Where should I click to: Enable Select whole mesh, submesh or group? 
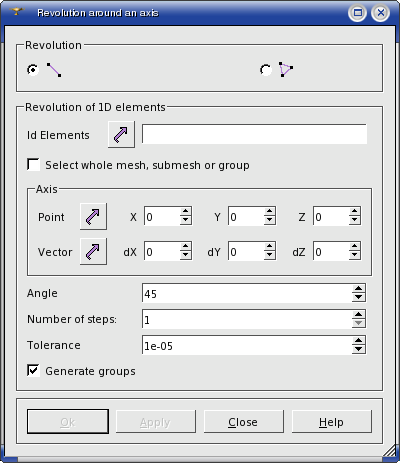tap(33, 165)
